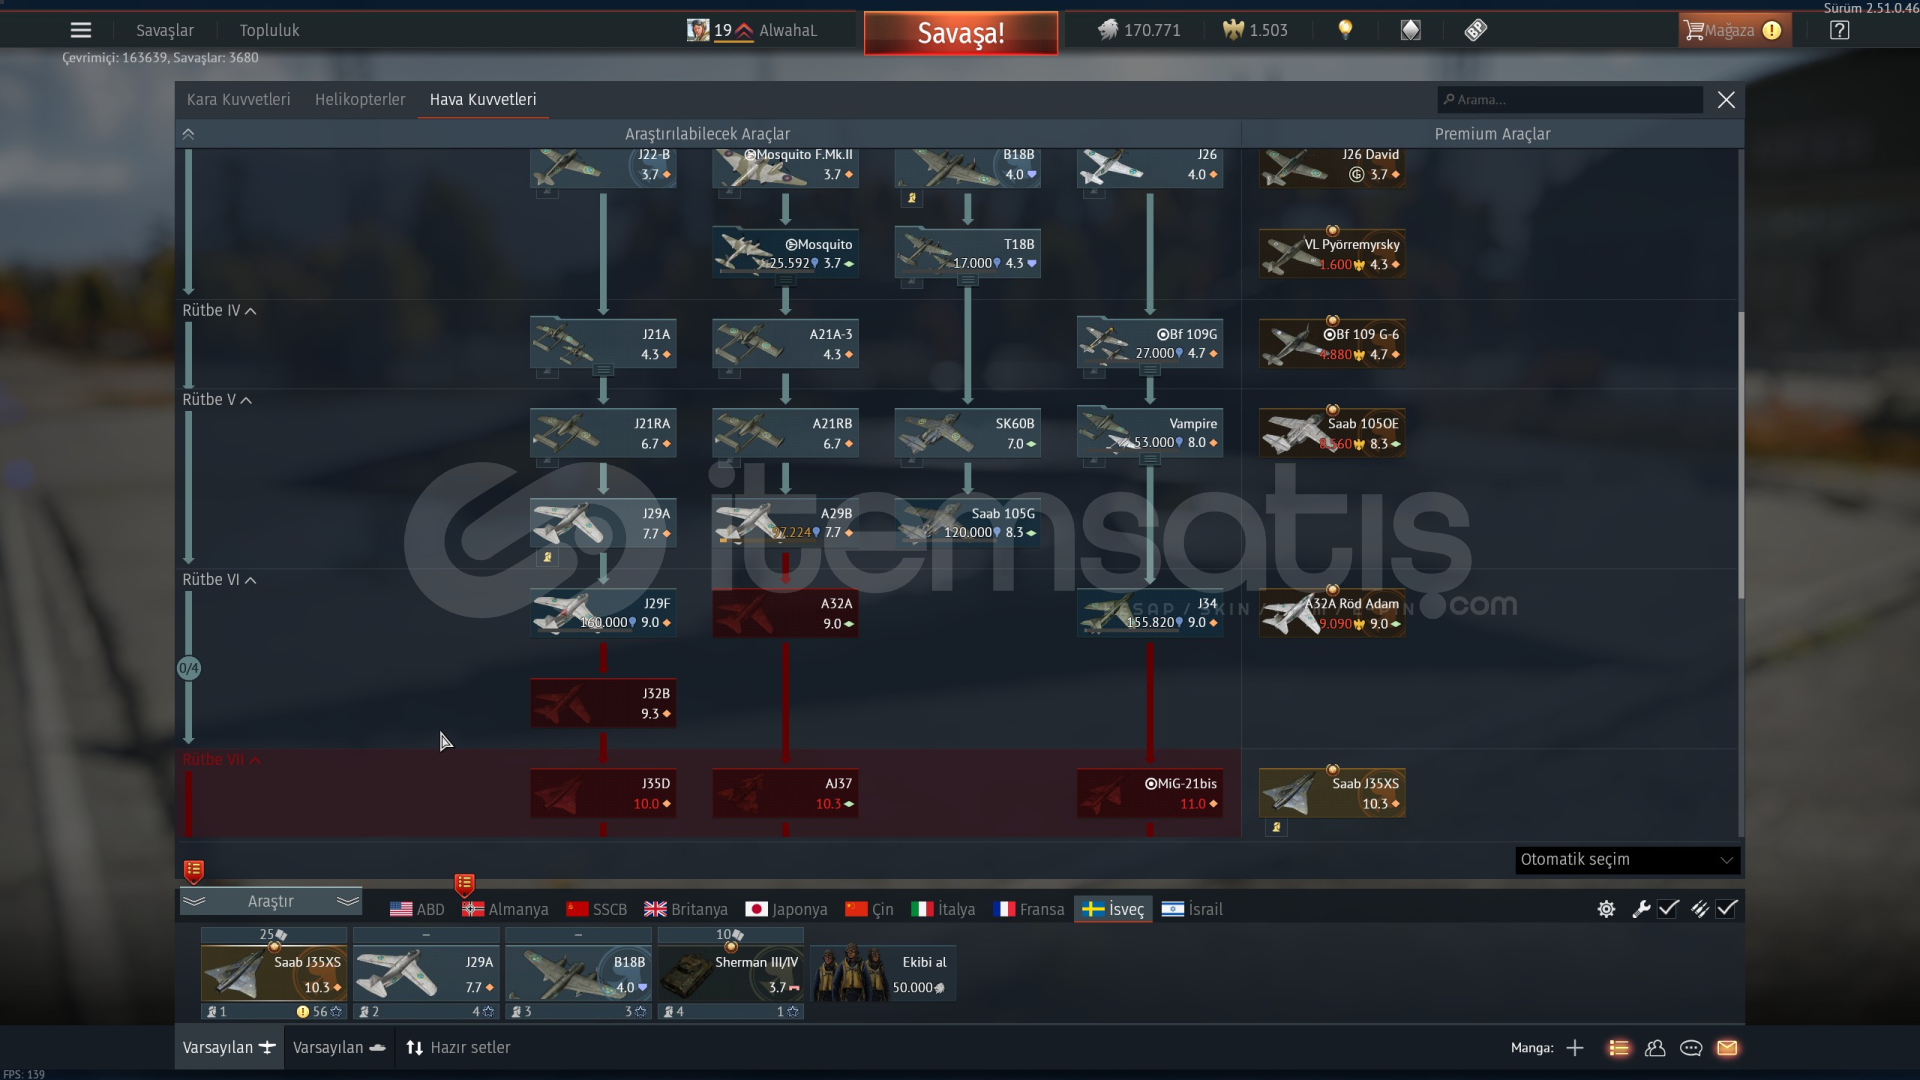The width and height of the screenshot is (1920, 1080).
Task: Add squad member with plus icon
Action: [1575, 1048]
